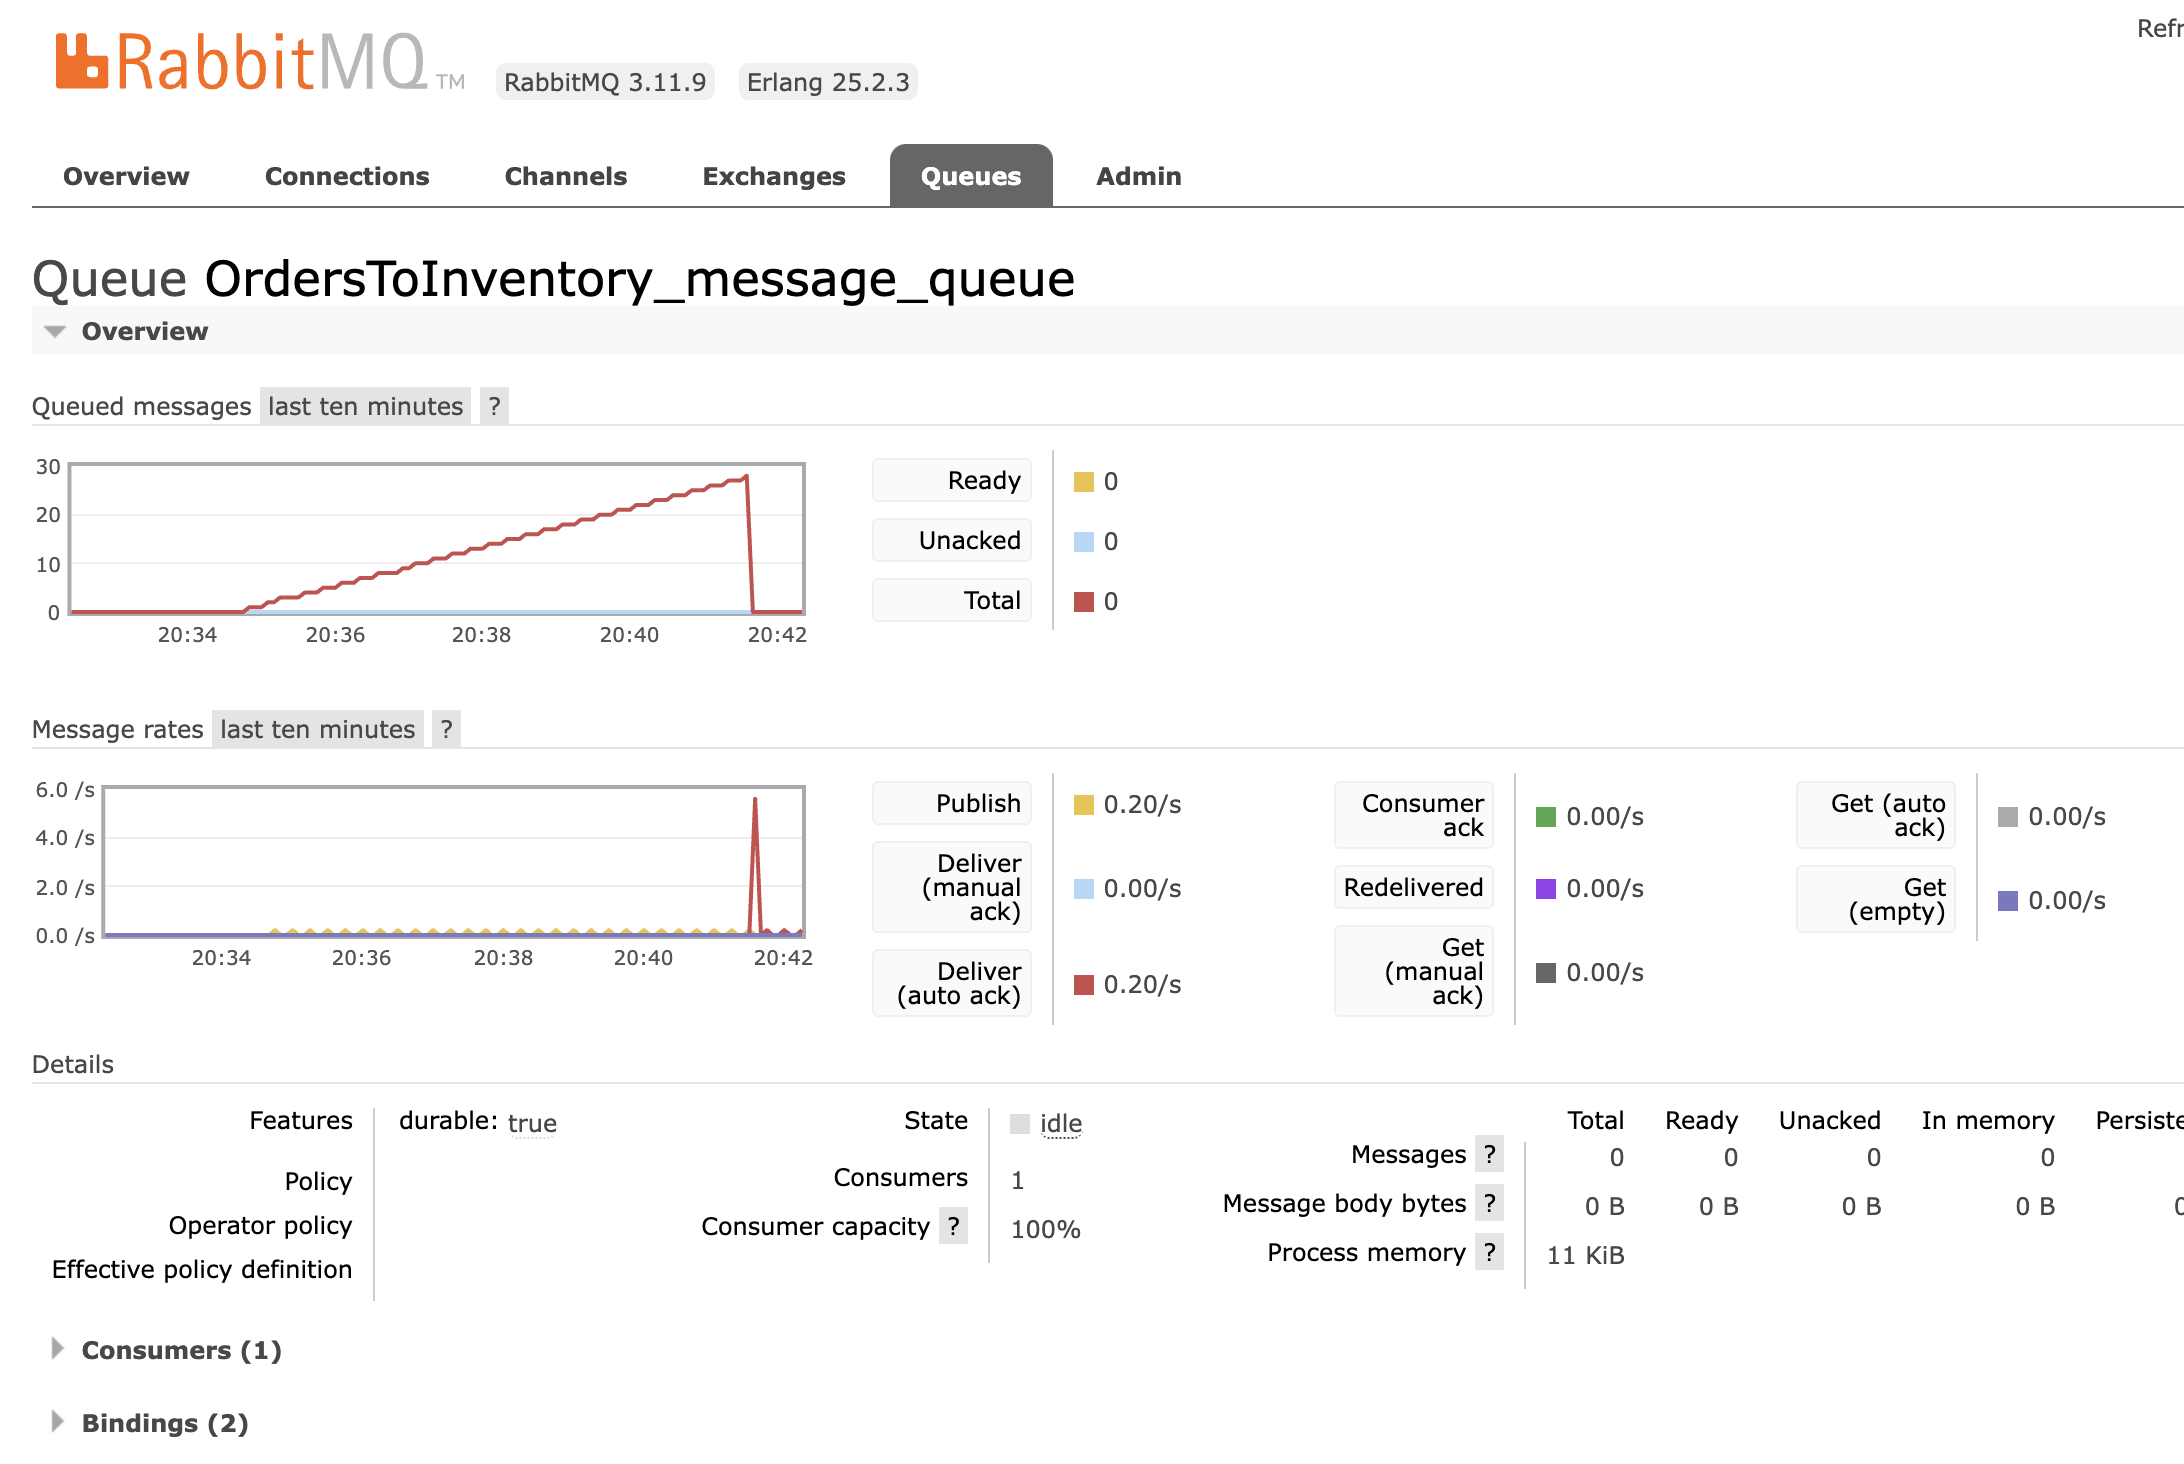Viewport: 2184px width, 1464px height.
Task: Open the Channels tab
Action: (x=566, y=176)
